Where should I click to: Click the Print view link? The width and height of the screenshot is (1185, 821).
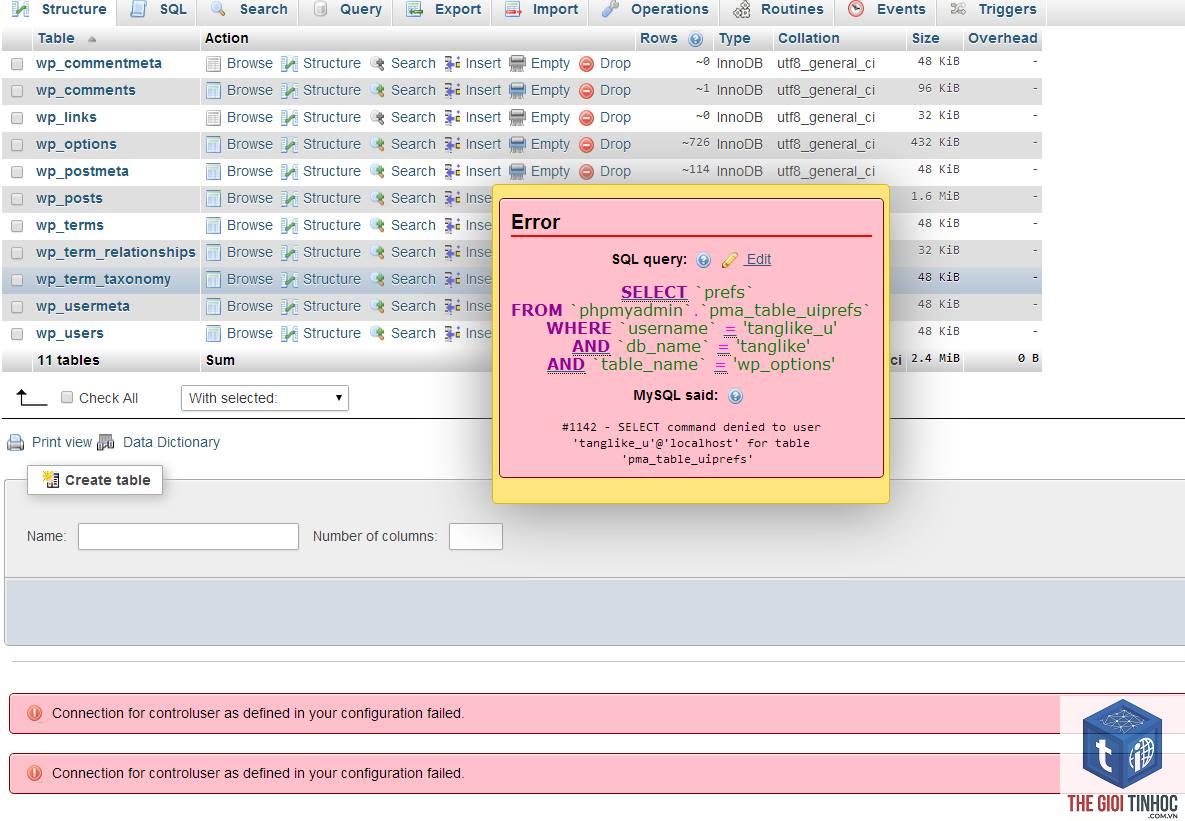click(62, 442)
